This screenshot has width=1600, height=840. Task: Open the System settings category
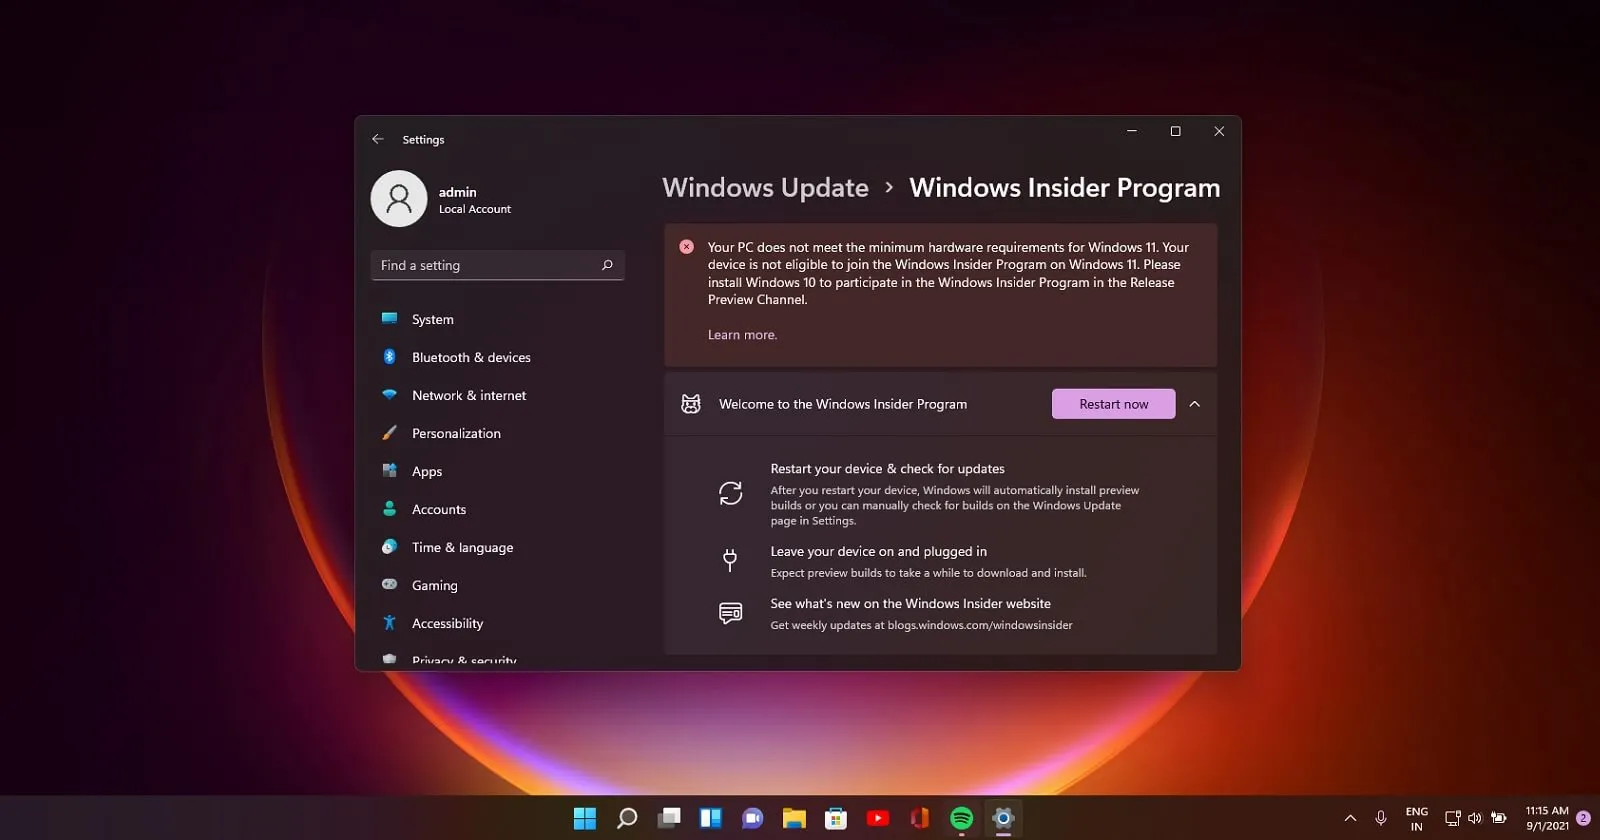[432, 319]
